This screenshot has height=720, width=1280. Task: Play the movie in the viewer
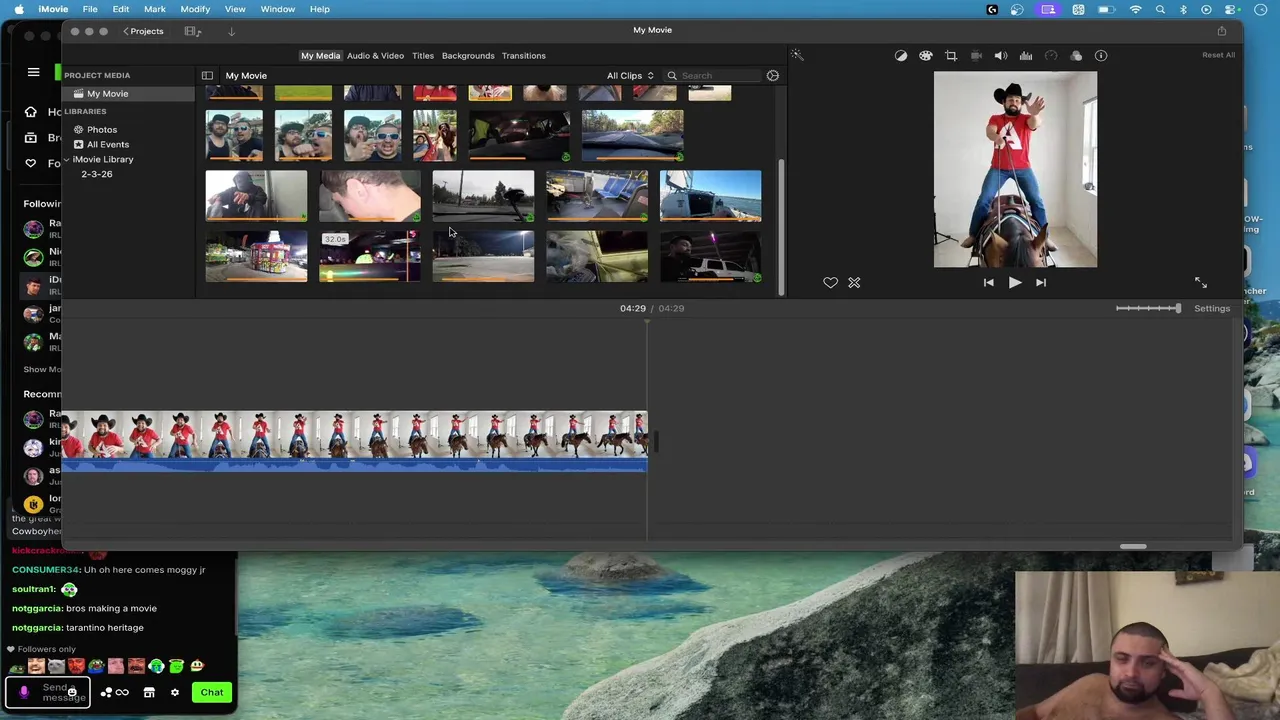tap(1015, 283)
